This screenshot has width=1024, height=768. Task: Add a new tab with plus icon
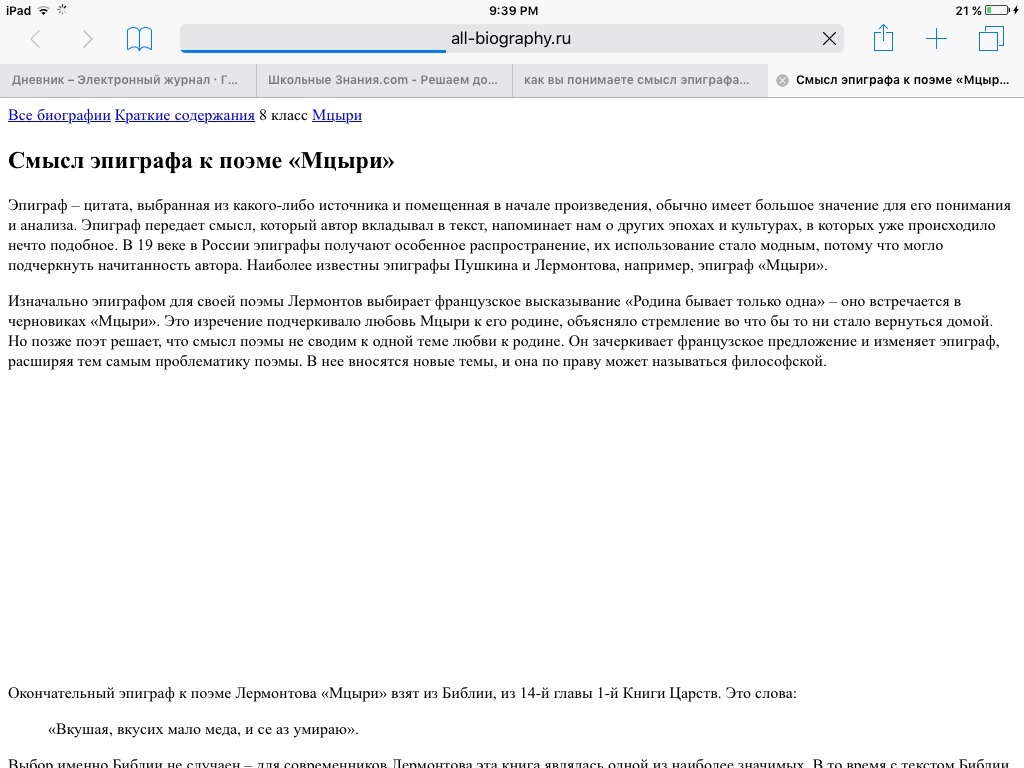(x=936, y=39)
